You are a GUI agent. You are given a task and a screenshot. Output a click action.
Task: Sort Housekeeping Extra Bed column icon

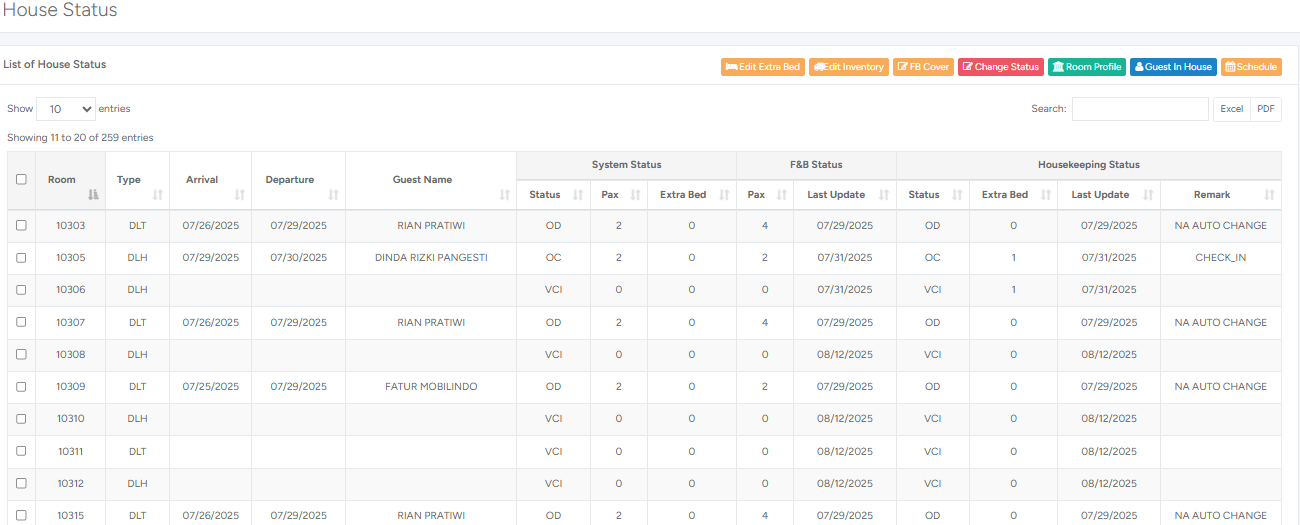point(1045,195)
